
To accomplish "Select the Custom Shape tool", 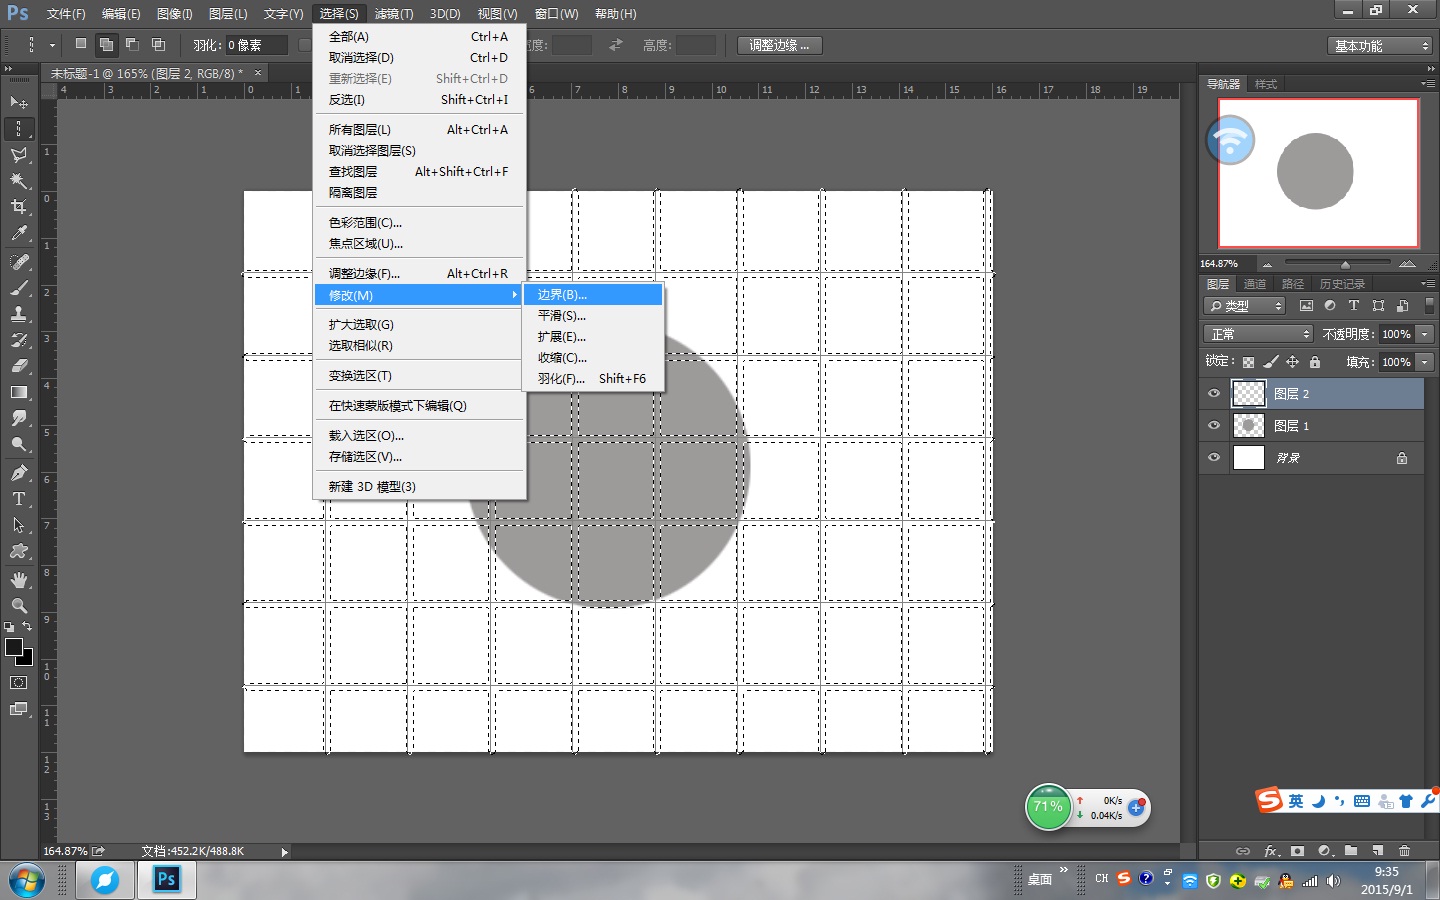I will point(19,551).
